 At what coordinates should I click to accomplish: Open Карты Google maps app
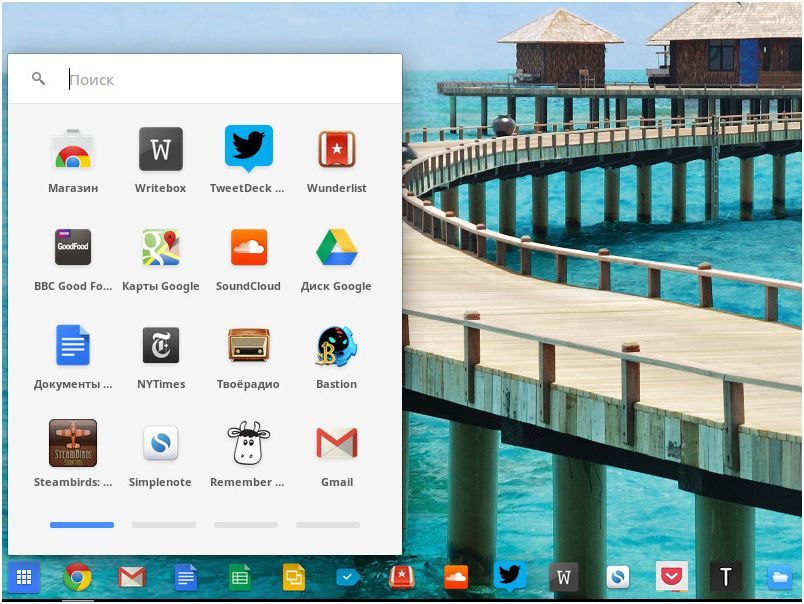click(x=160, y=246)
